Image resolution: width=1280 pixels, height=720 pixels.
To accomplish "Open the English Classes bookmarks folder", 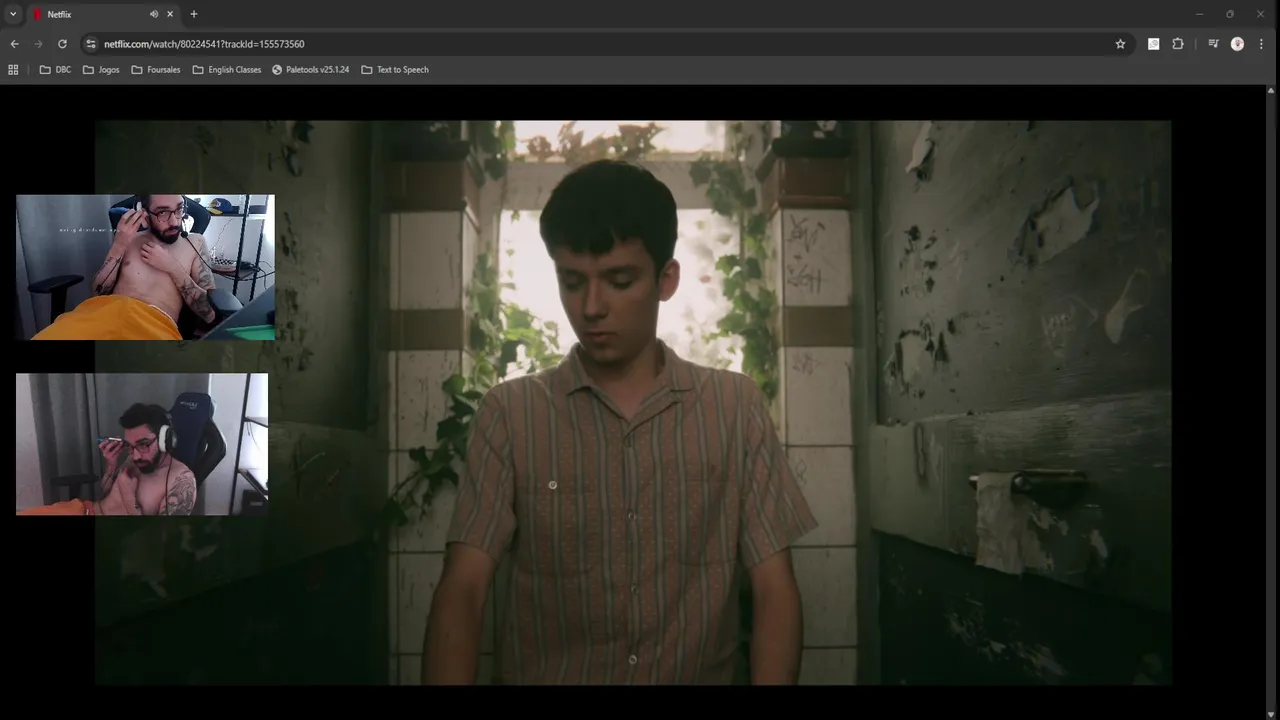I will (x=227, y=70).
